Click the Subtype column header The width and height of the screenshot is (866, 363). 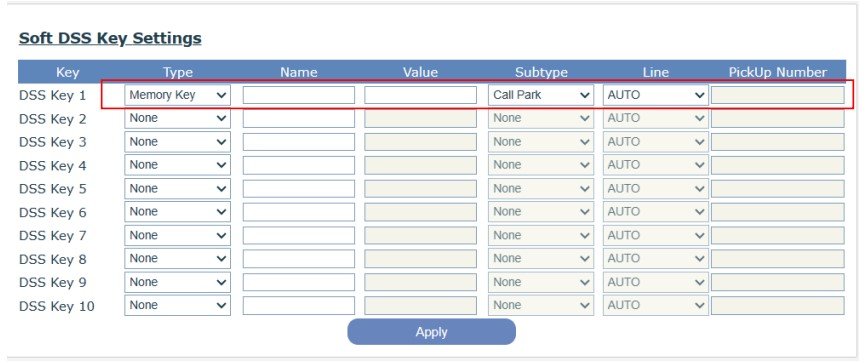tap(541, 72)
